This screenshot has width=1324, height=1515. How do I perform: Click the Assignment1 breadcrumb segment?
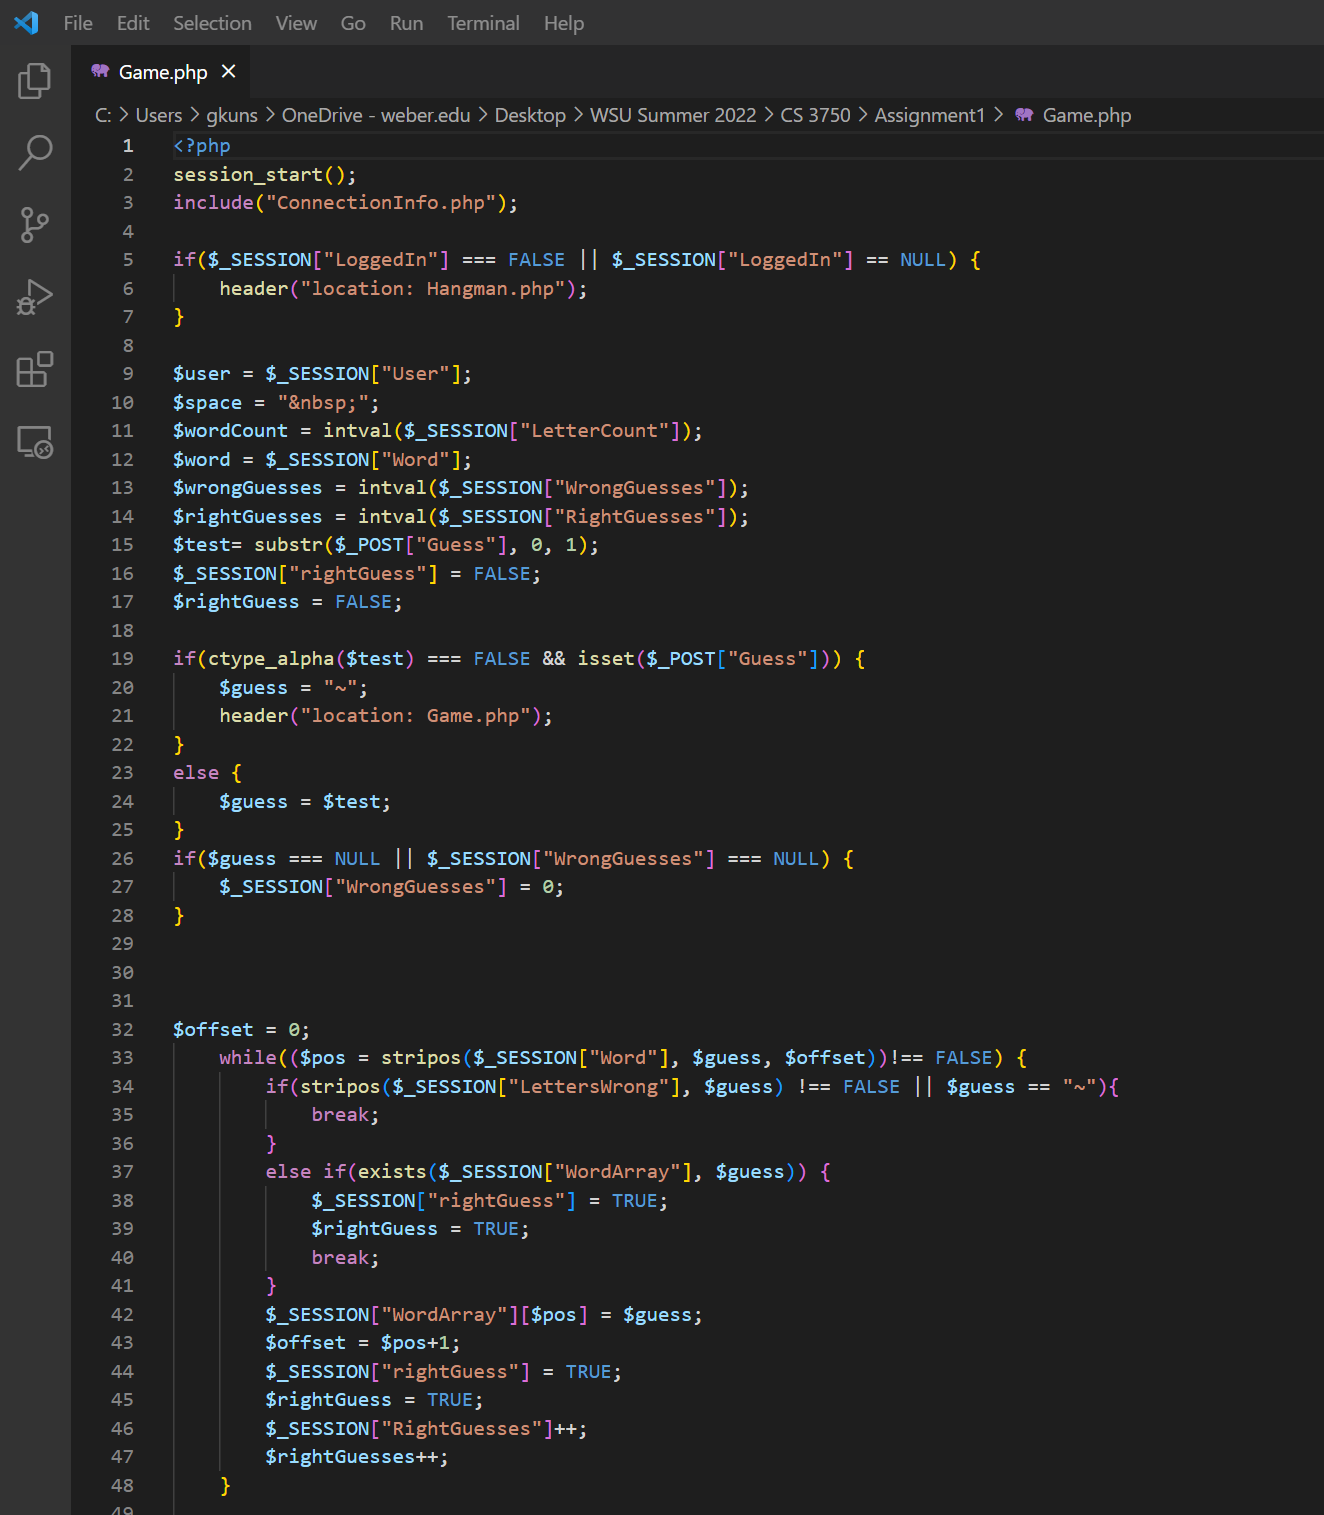click(930, 115)
